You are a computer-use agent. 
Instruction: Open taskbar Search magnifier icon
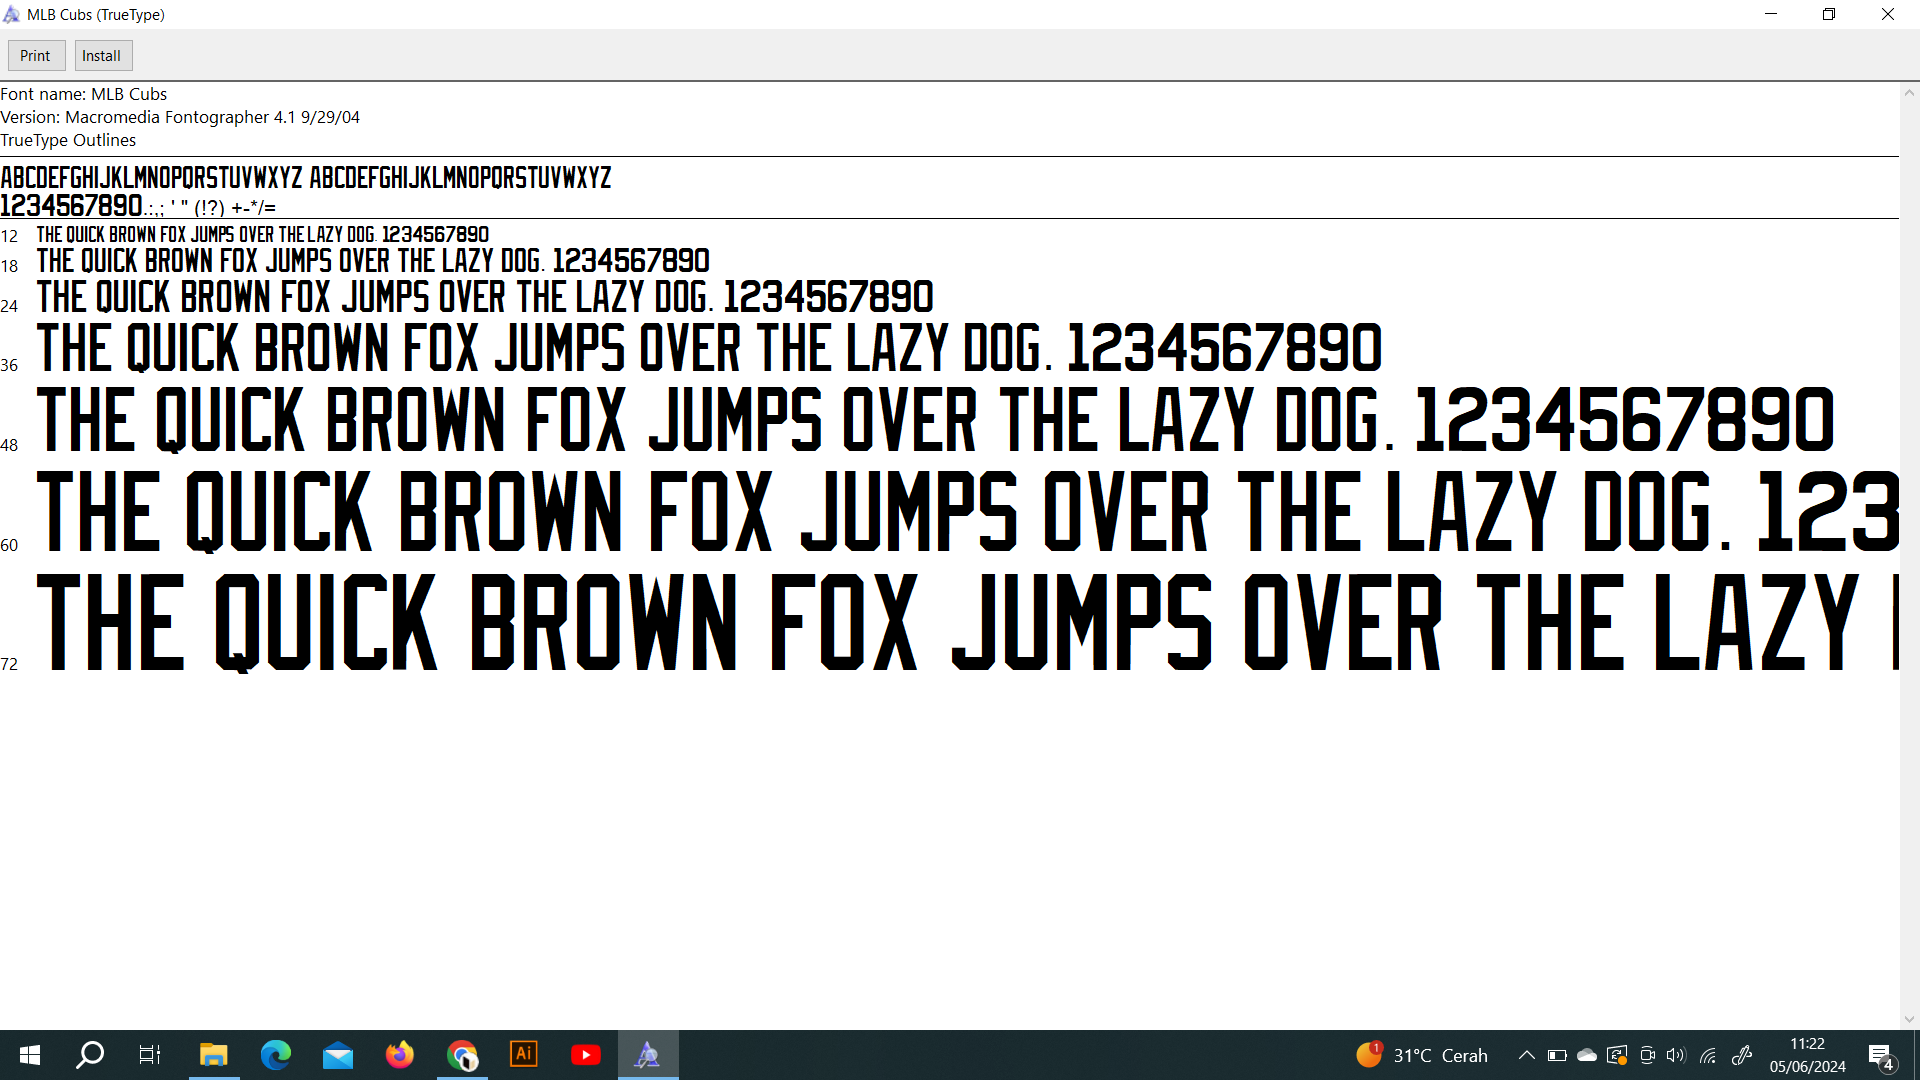(90, 1055)
